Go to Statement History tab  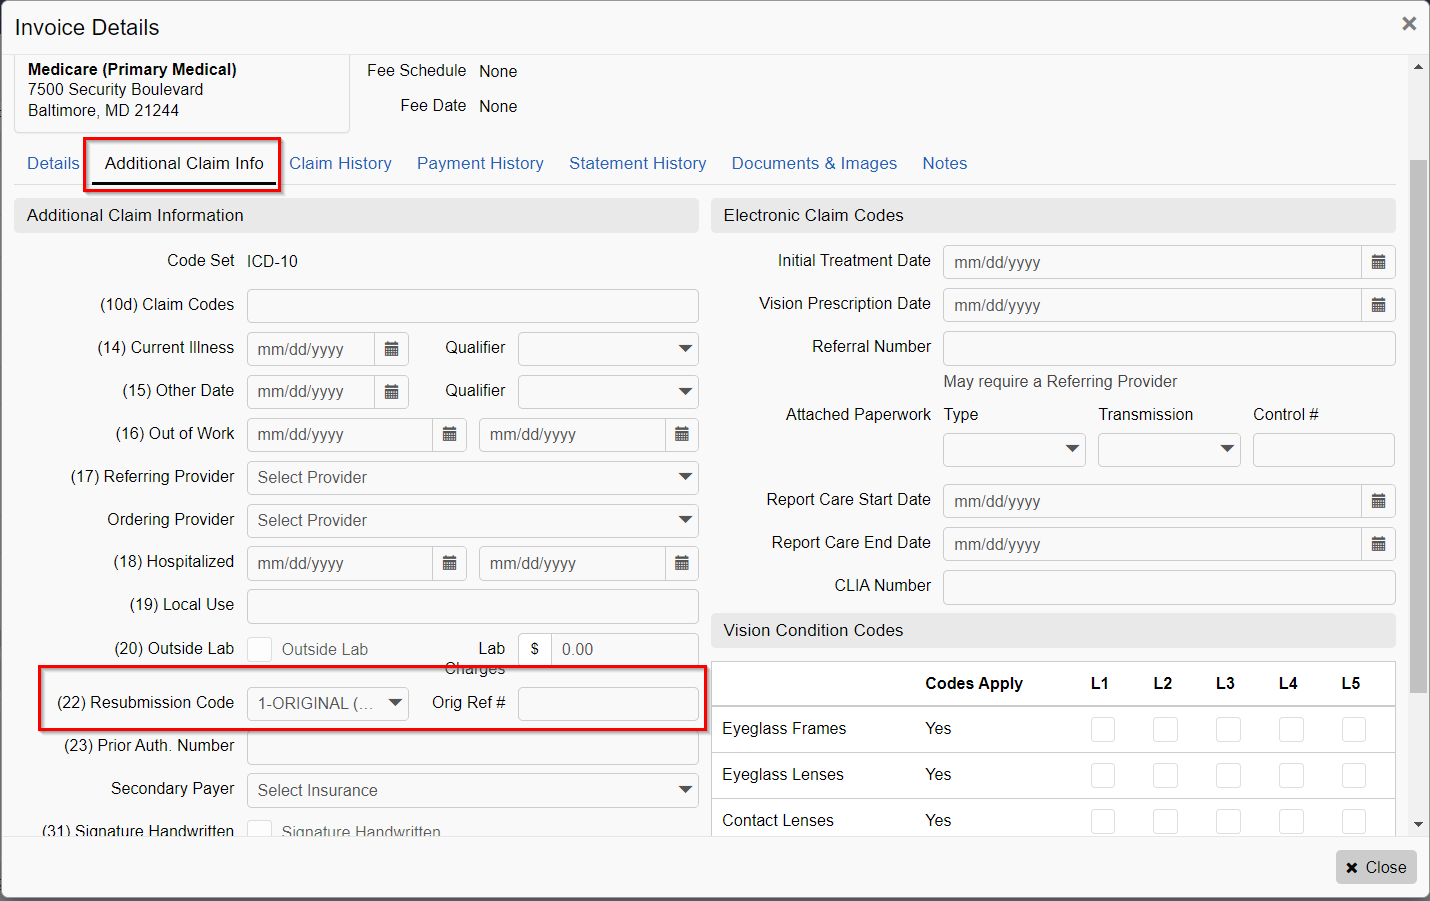click(x=637, y=163)
